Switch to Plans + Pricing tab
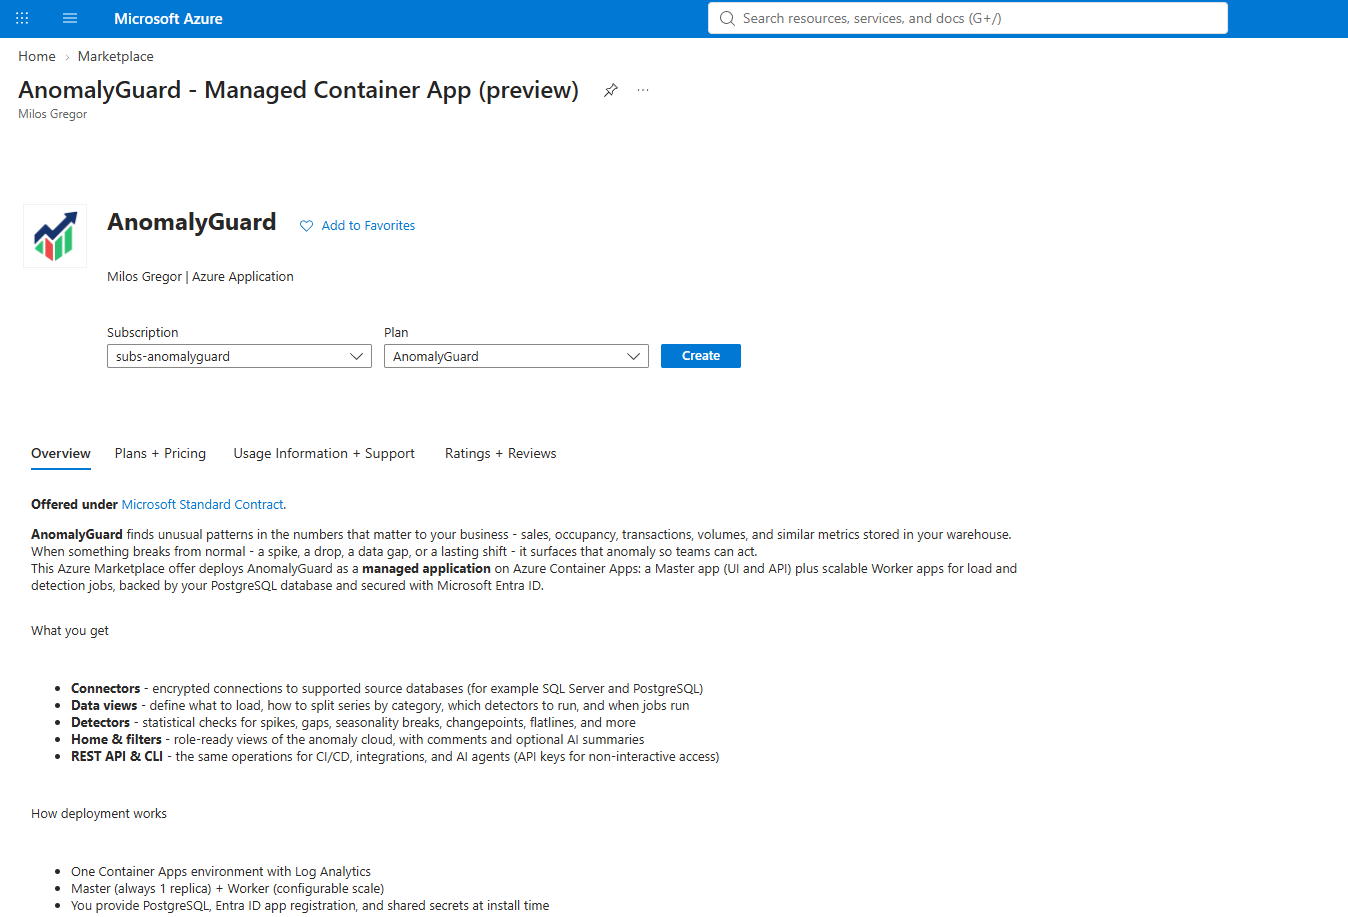Screen dimensions: 1348x917 tap(160, 453)
